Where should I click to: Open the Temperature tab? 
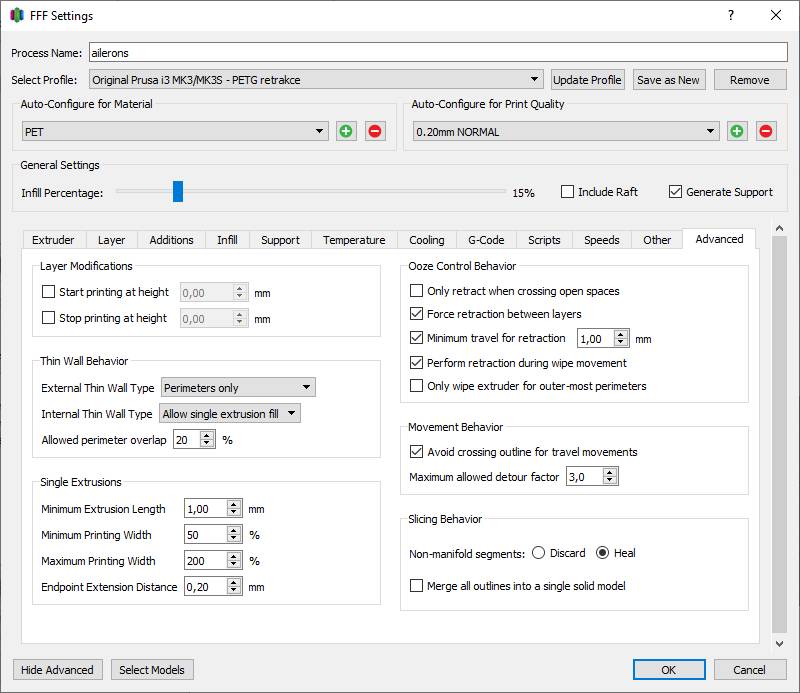coord(354,240)
